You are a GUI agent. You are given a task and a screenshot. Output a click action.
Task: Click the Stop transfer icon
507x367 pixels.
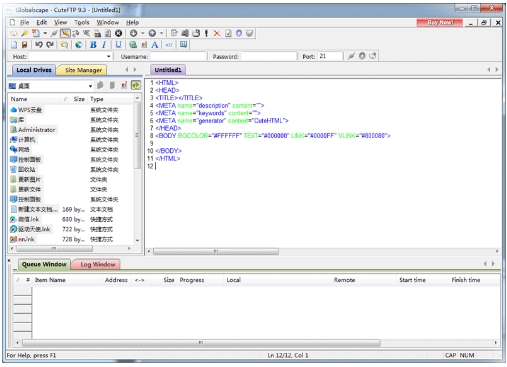click(118, 33)
